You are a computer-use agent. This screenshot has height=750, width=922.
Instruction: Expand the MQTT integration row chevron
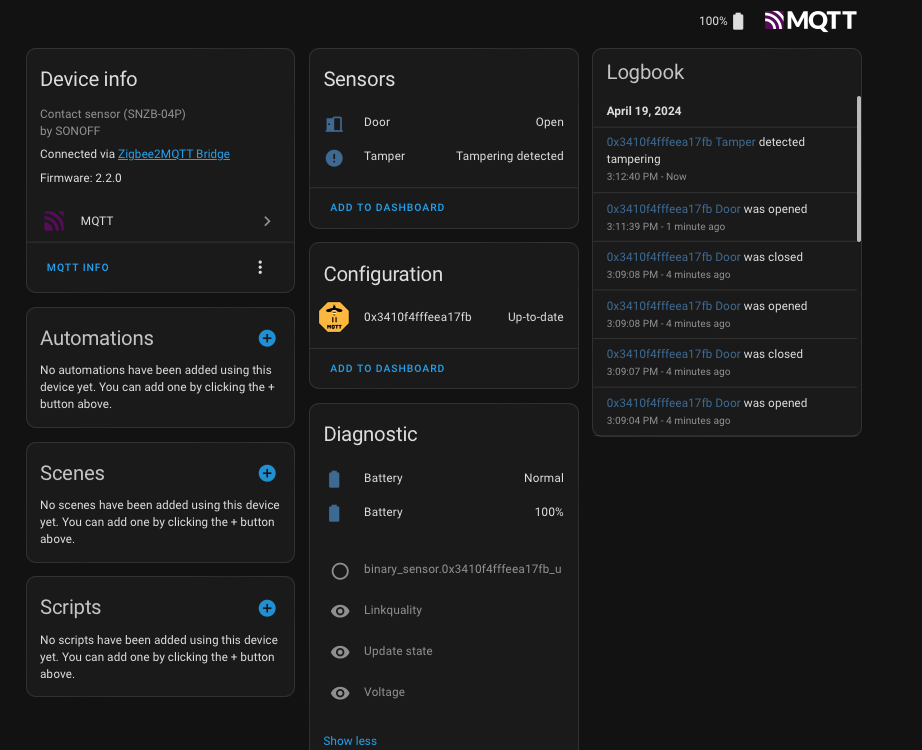[x=267, y=221]
